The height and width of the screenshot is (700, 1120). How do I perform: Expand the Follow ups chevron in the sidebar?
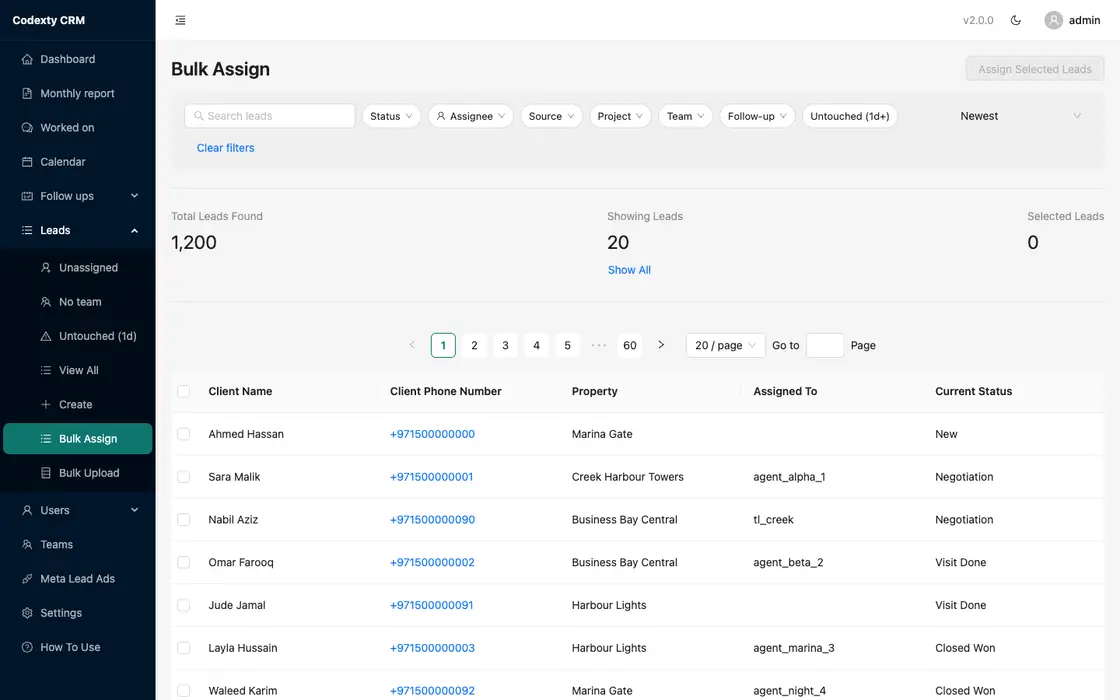click(134, 196)
